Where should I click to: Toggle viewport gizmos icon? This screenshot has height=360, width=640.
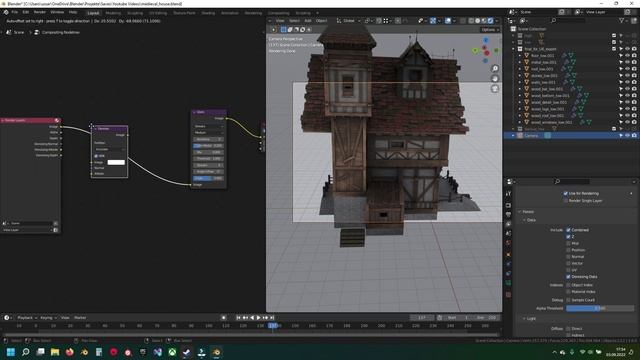click(x=433, y=20)
